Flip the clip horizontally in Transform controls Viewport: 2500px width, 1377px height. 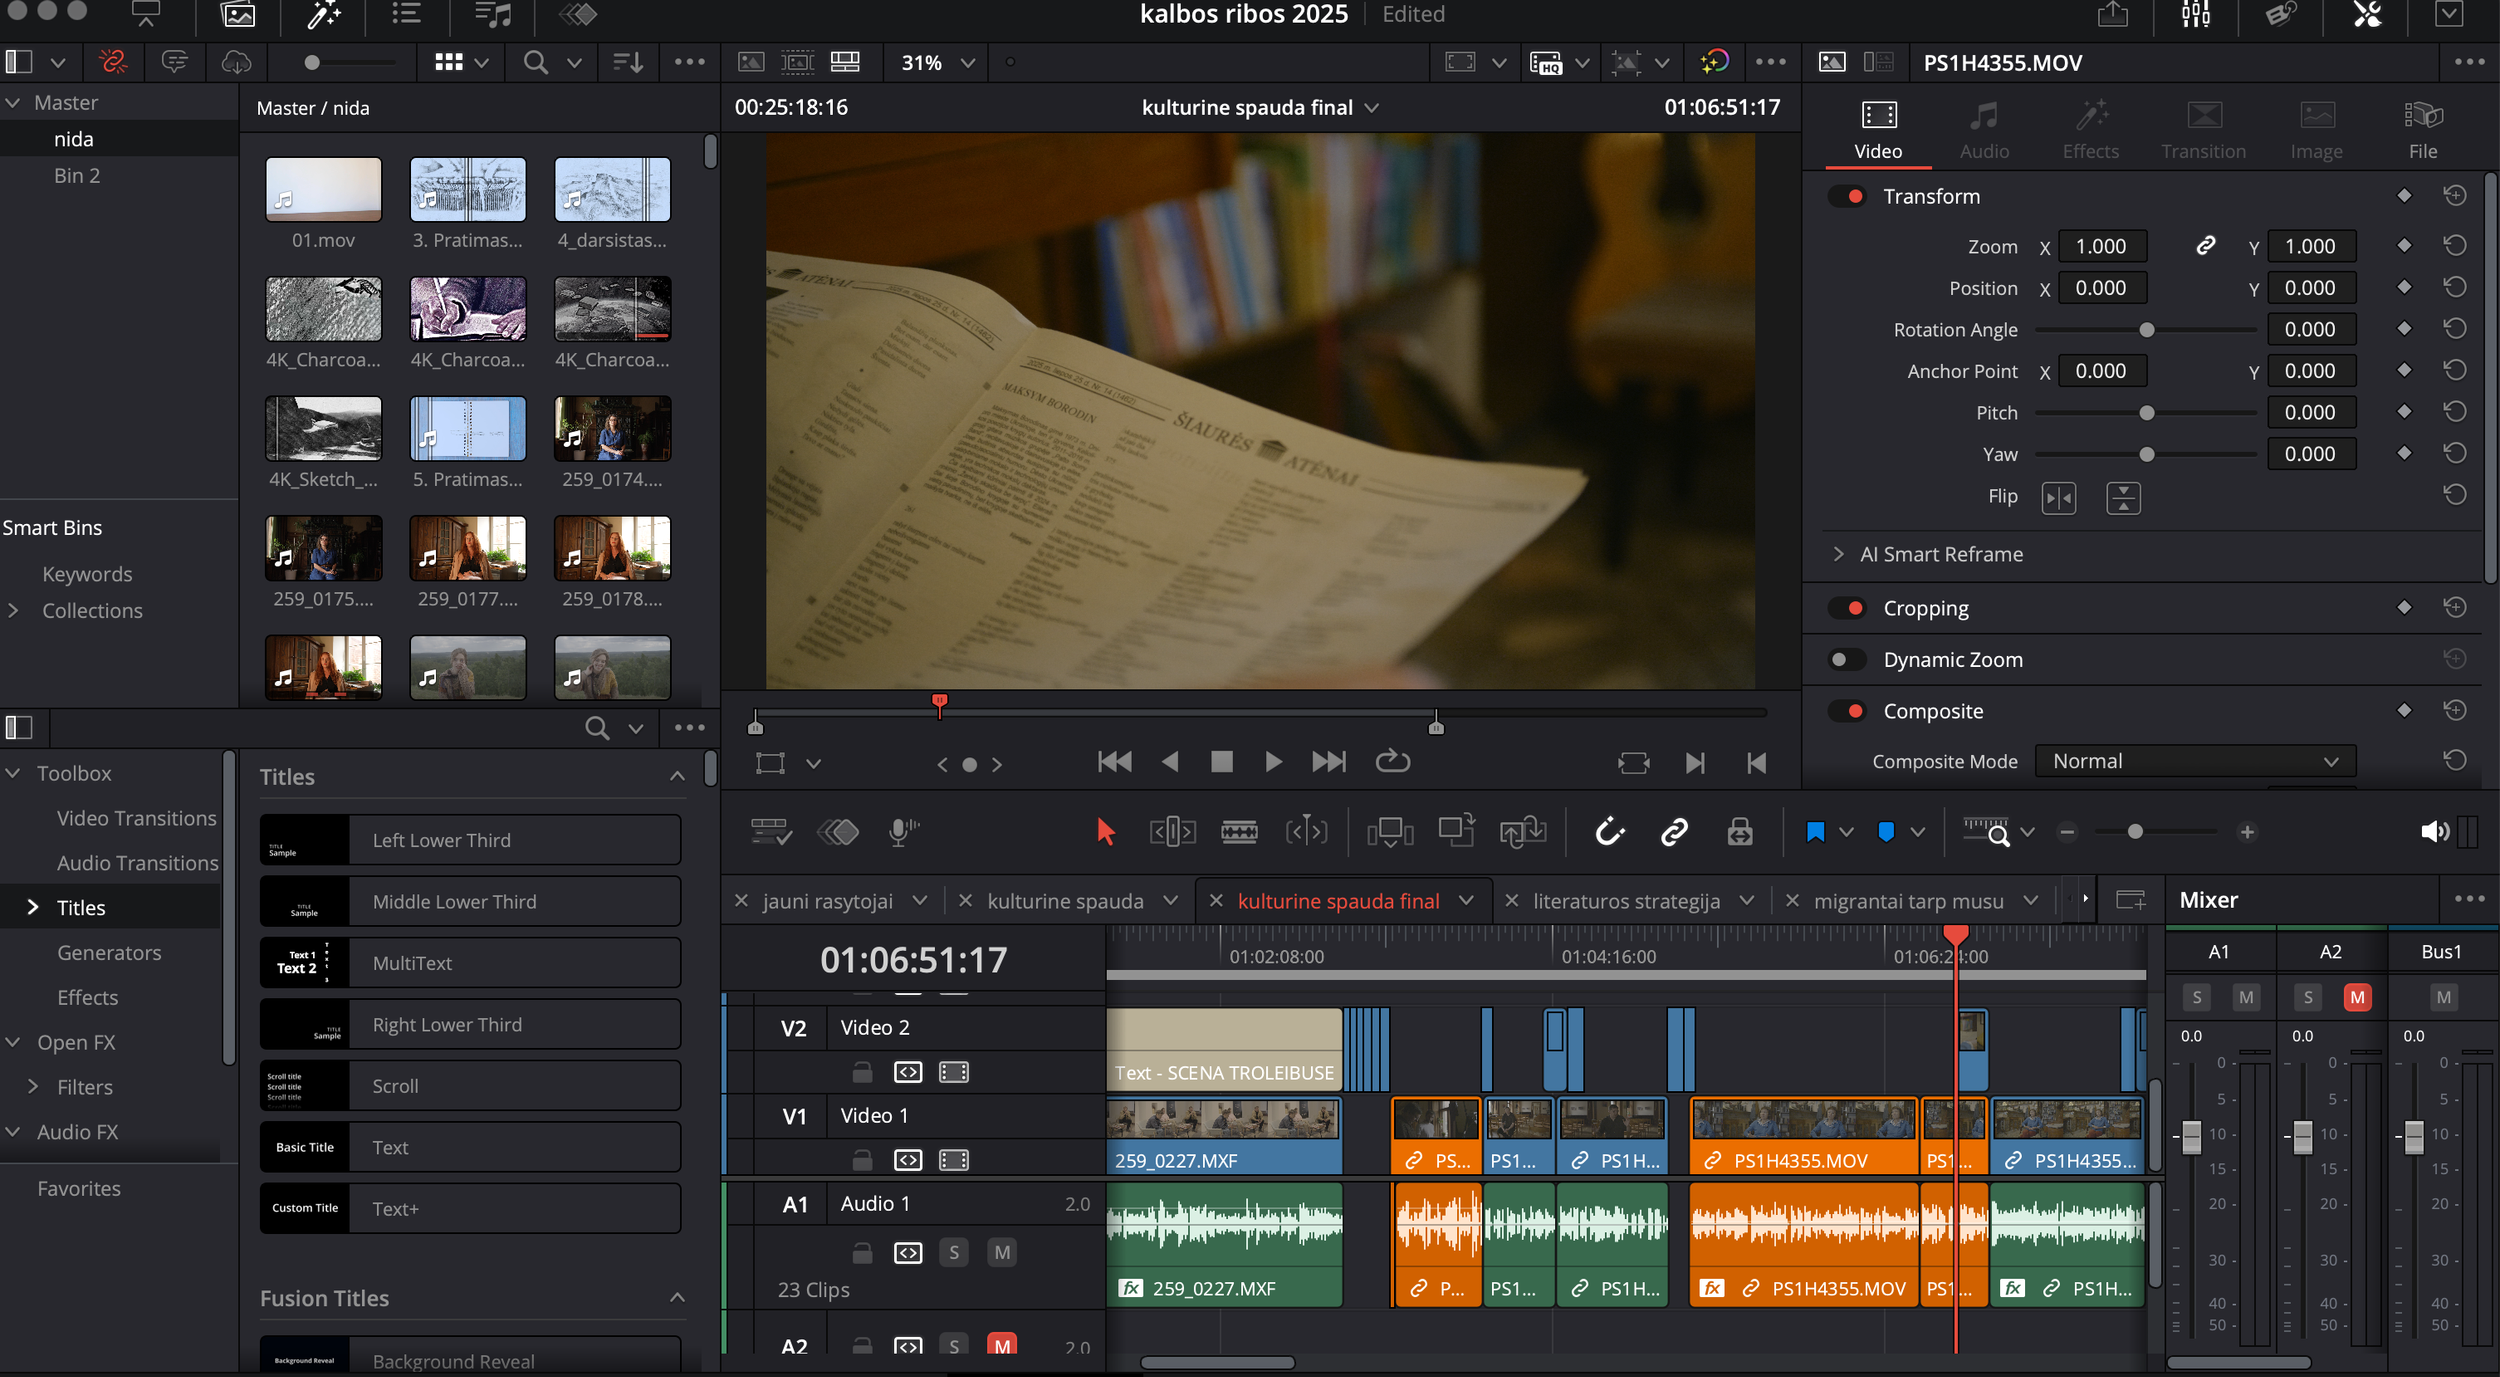[x=2060, y=497]
